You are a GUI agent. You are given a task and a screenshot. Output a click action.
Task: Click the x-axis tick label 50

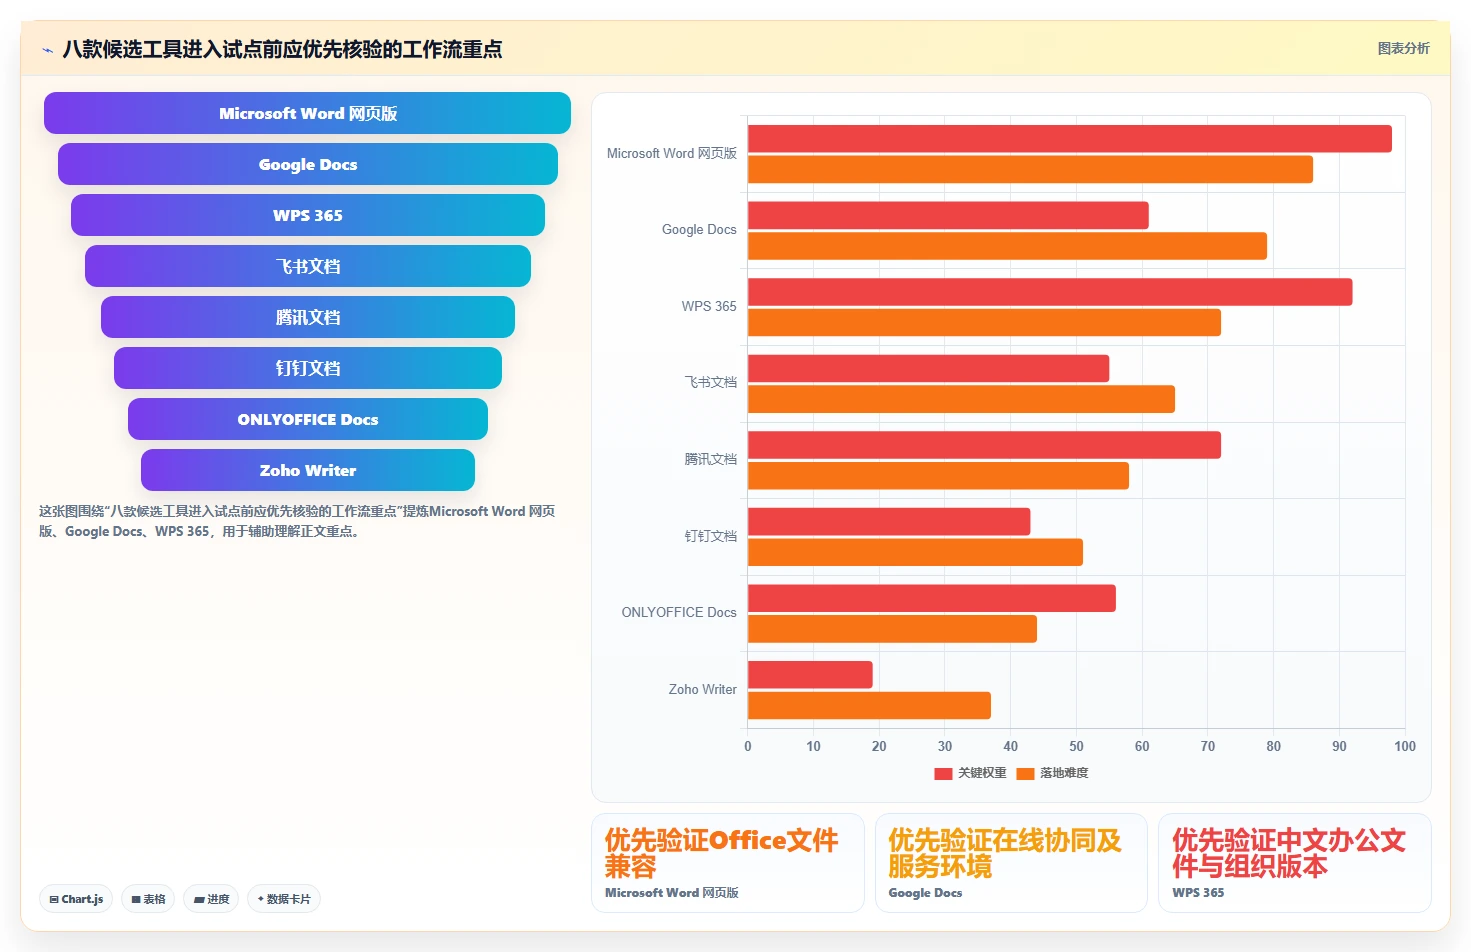1076,746
